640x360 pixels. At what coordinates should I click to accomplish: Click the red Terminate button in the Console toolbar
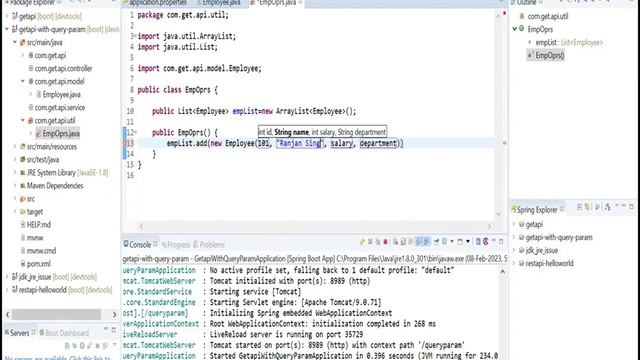coord(385,242)
